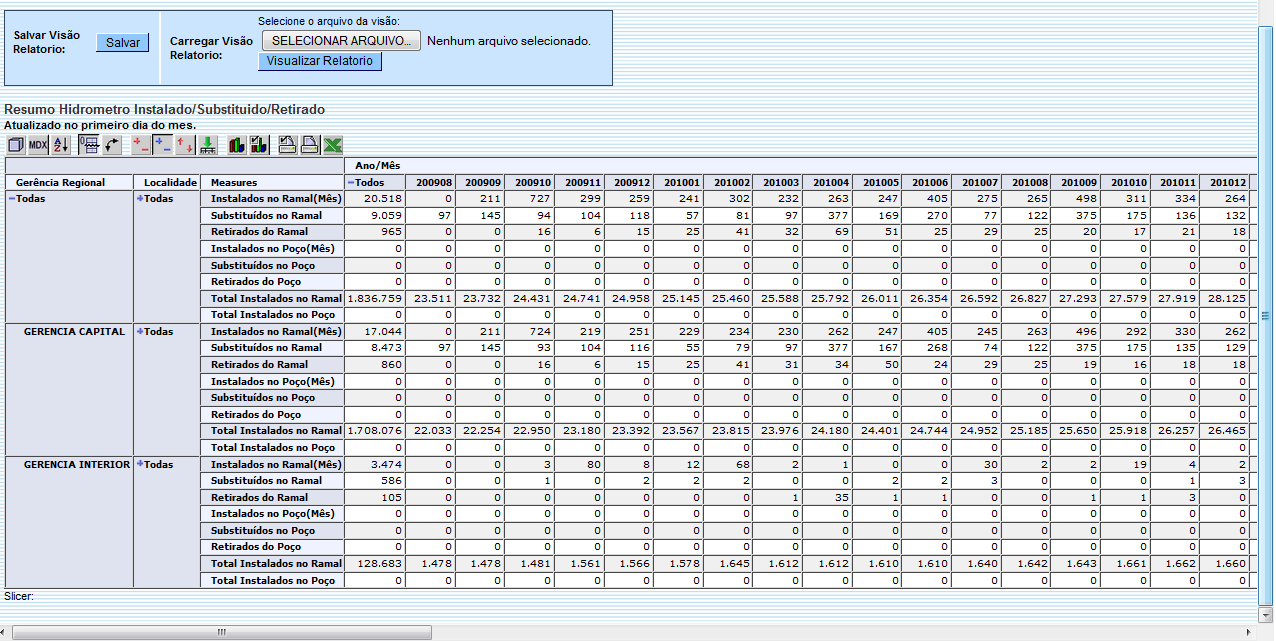Activate drill position mode
1276x641 pixels.
[x=160, y=144]
